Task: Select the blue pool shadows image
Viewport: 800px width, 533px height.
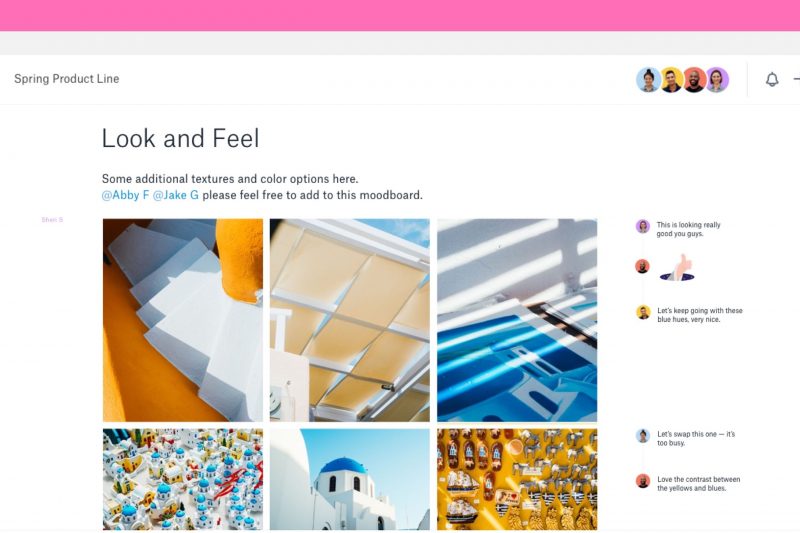Action: pyautogui.click(x=517, y=320)
